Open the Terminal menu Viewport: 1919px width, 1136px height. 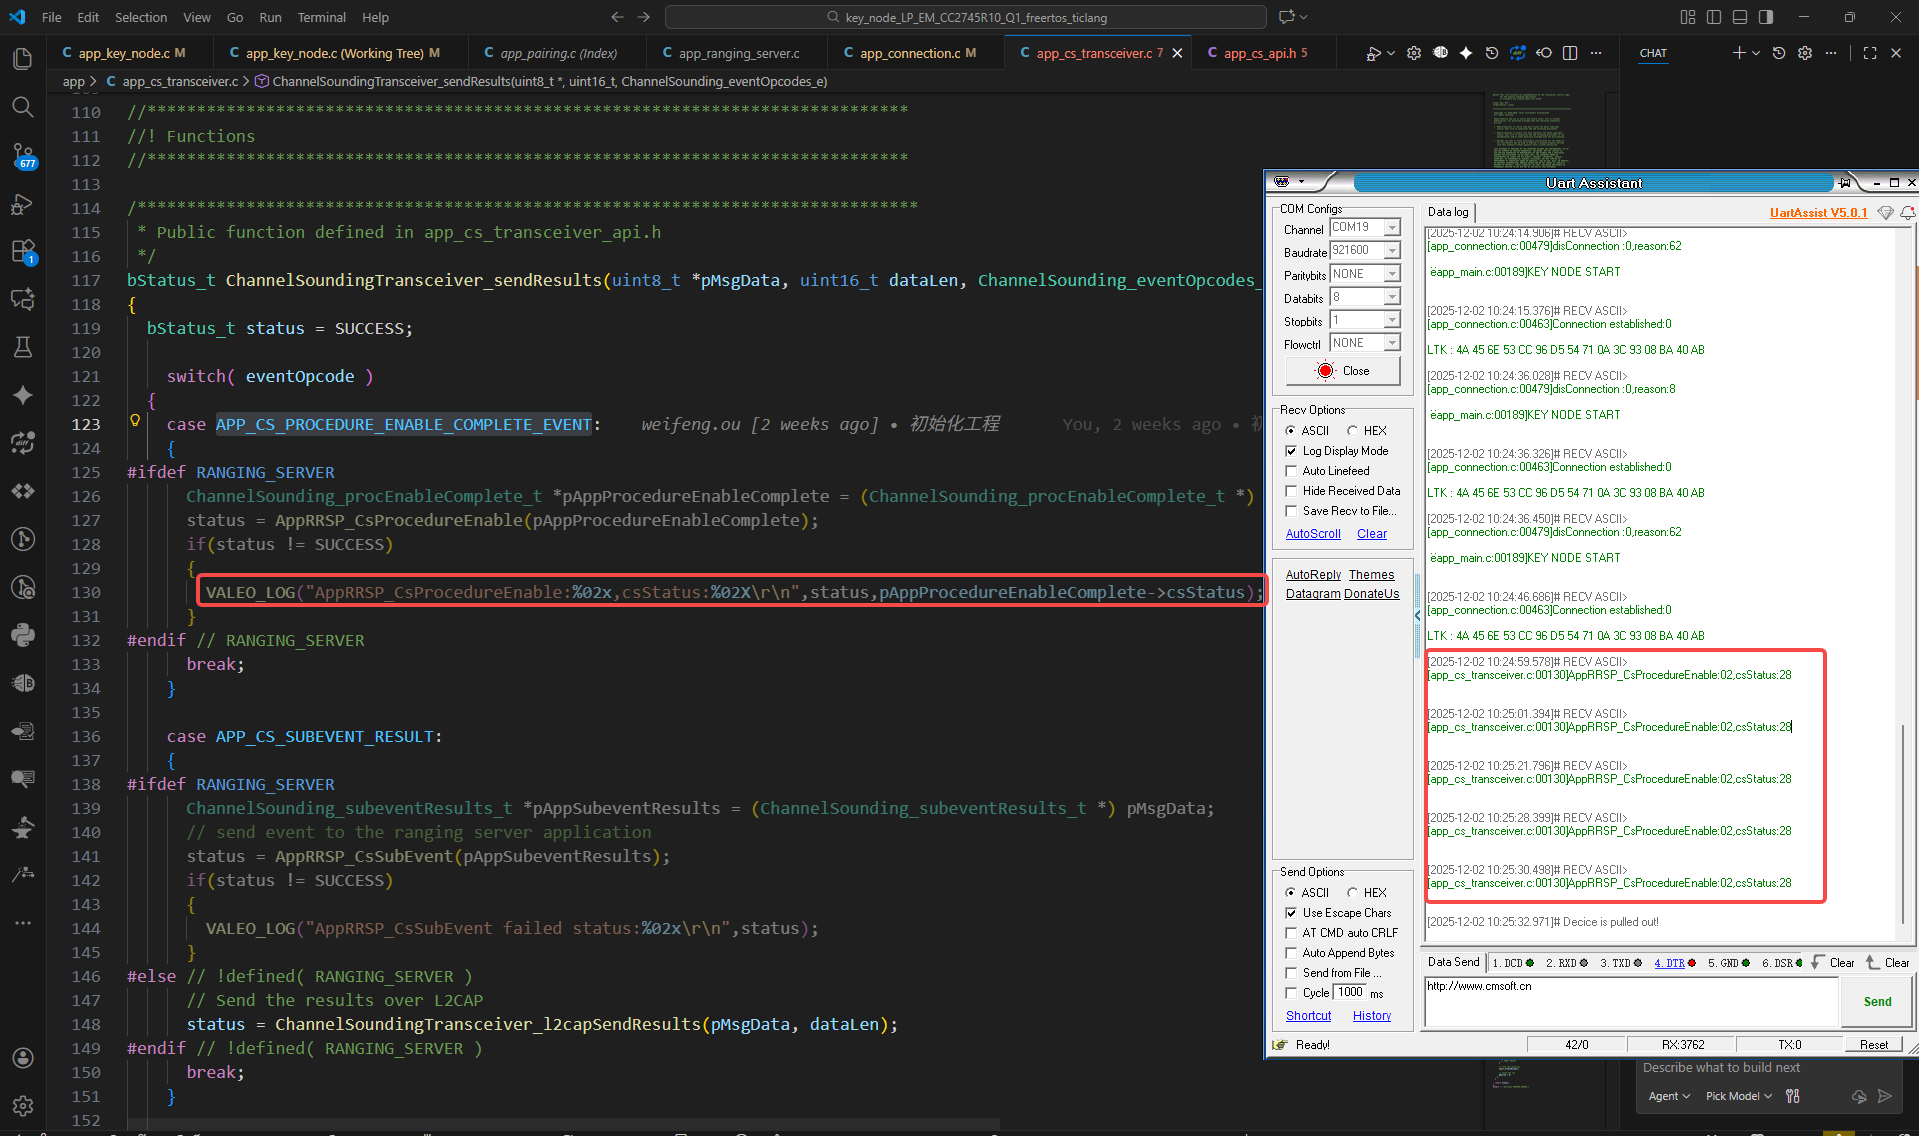coord(321,17)
